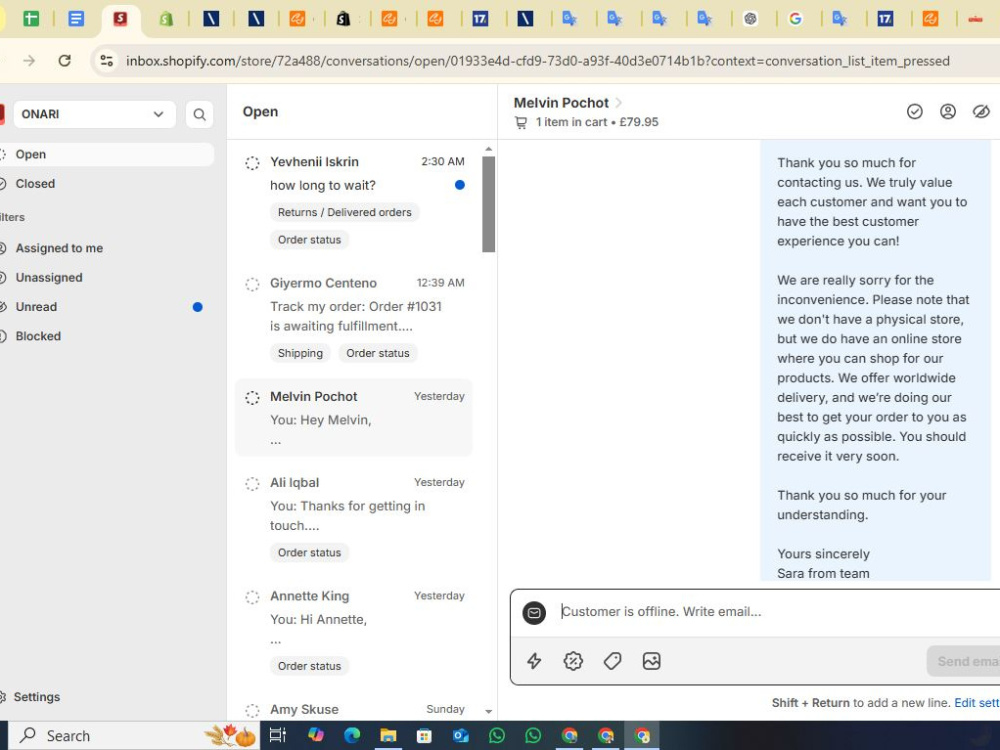Switch to the green Shopify browser tab

pos(166,19)
